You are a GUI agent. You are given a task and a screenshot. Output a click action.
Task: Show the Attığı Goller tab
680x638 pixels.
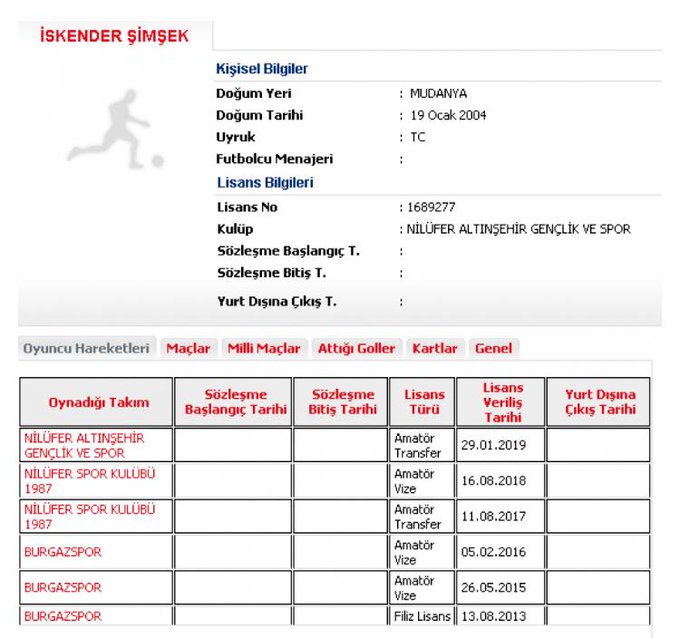click(356, 348)
